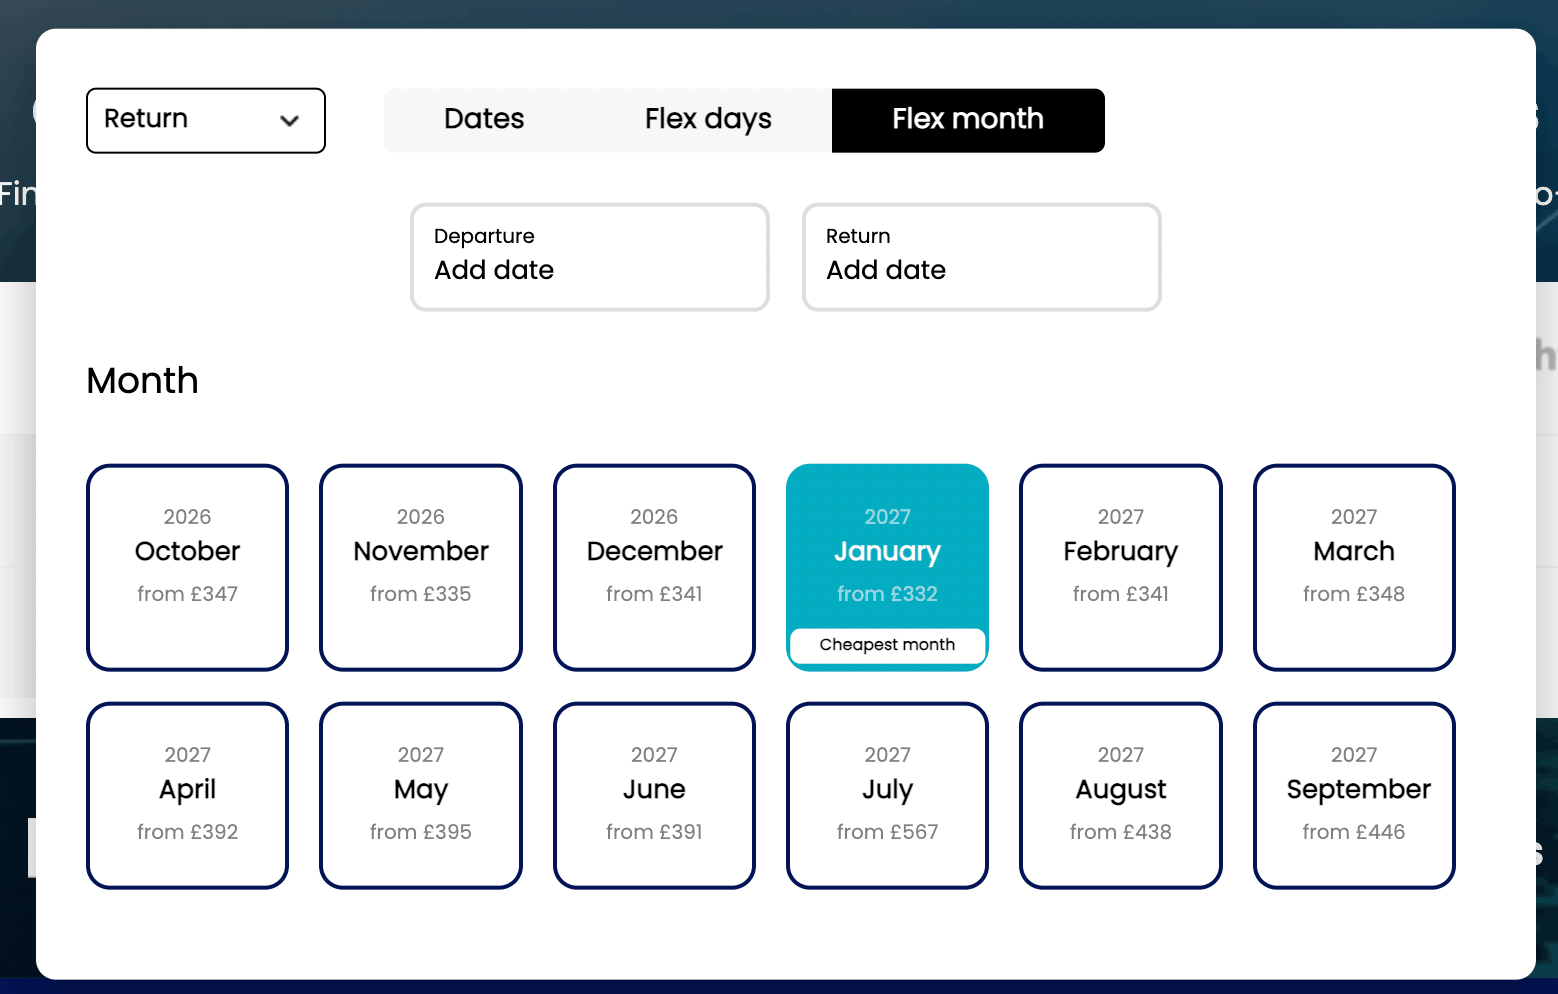Choose the October 2026 month card
This screenshot has height=994, width=1558.
[x=188, y=567]
